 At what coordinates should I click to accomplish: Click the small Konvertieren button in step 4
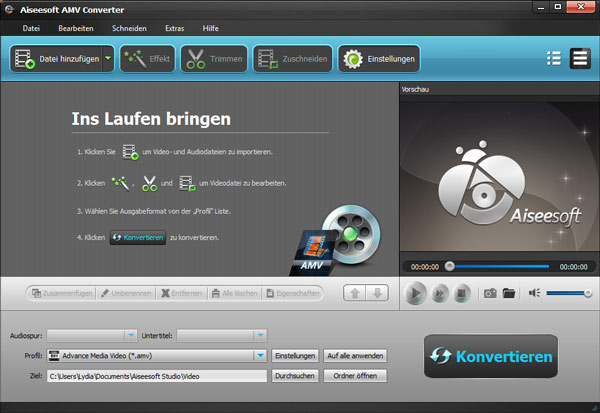(x=138, y=237)
